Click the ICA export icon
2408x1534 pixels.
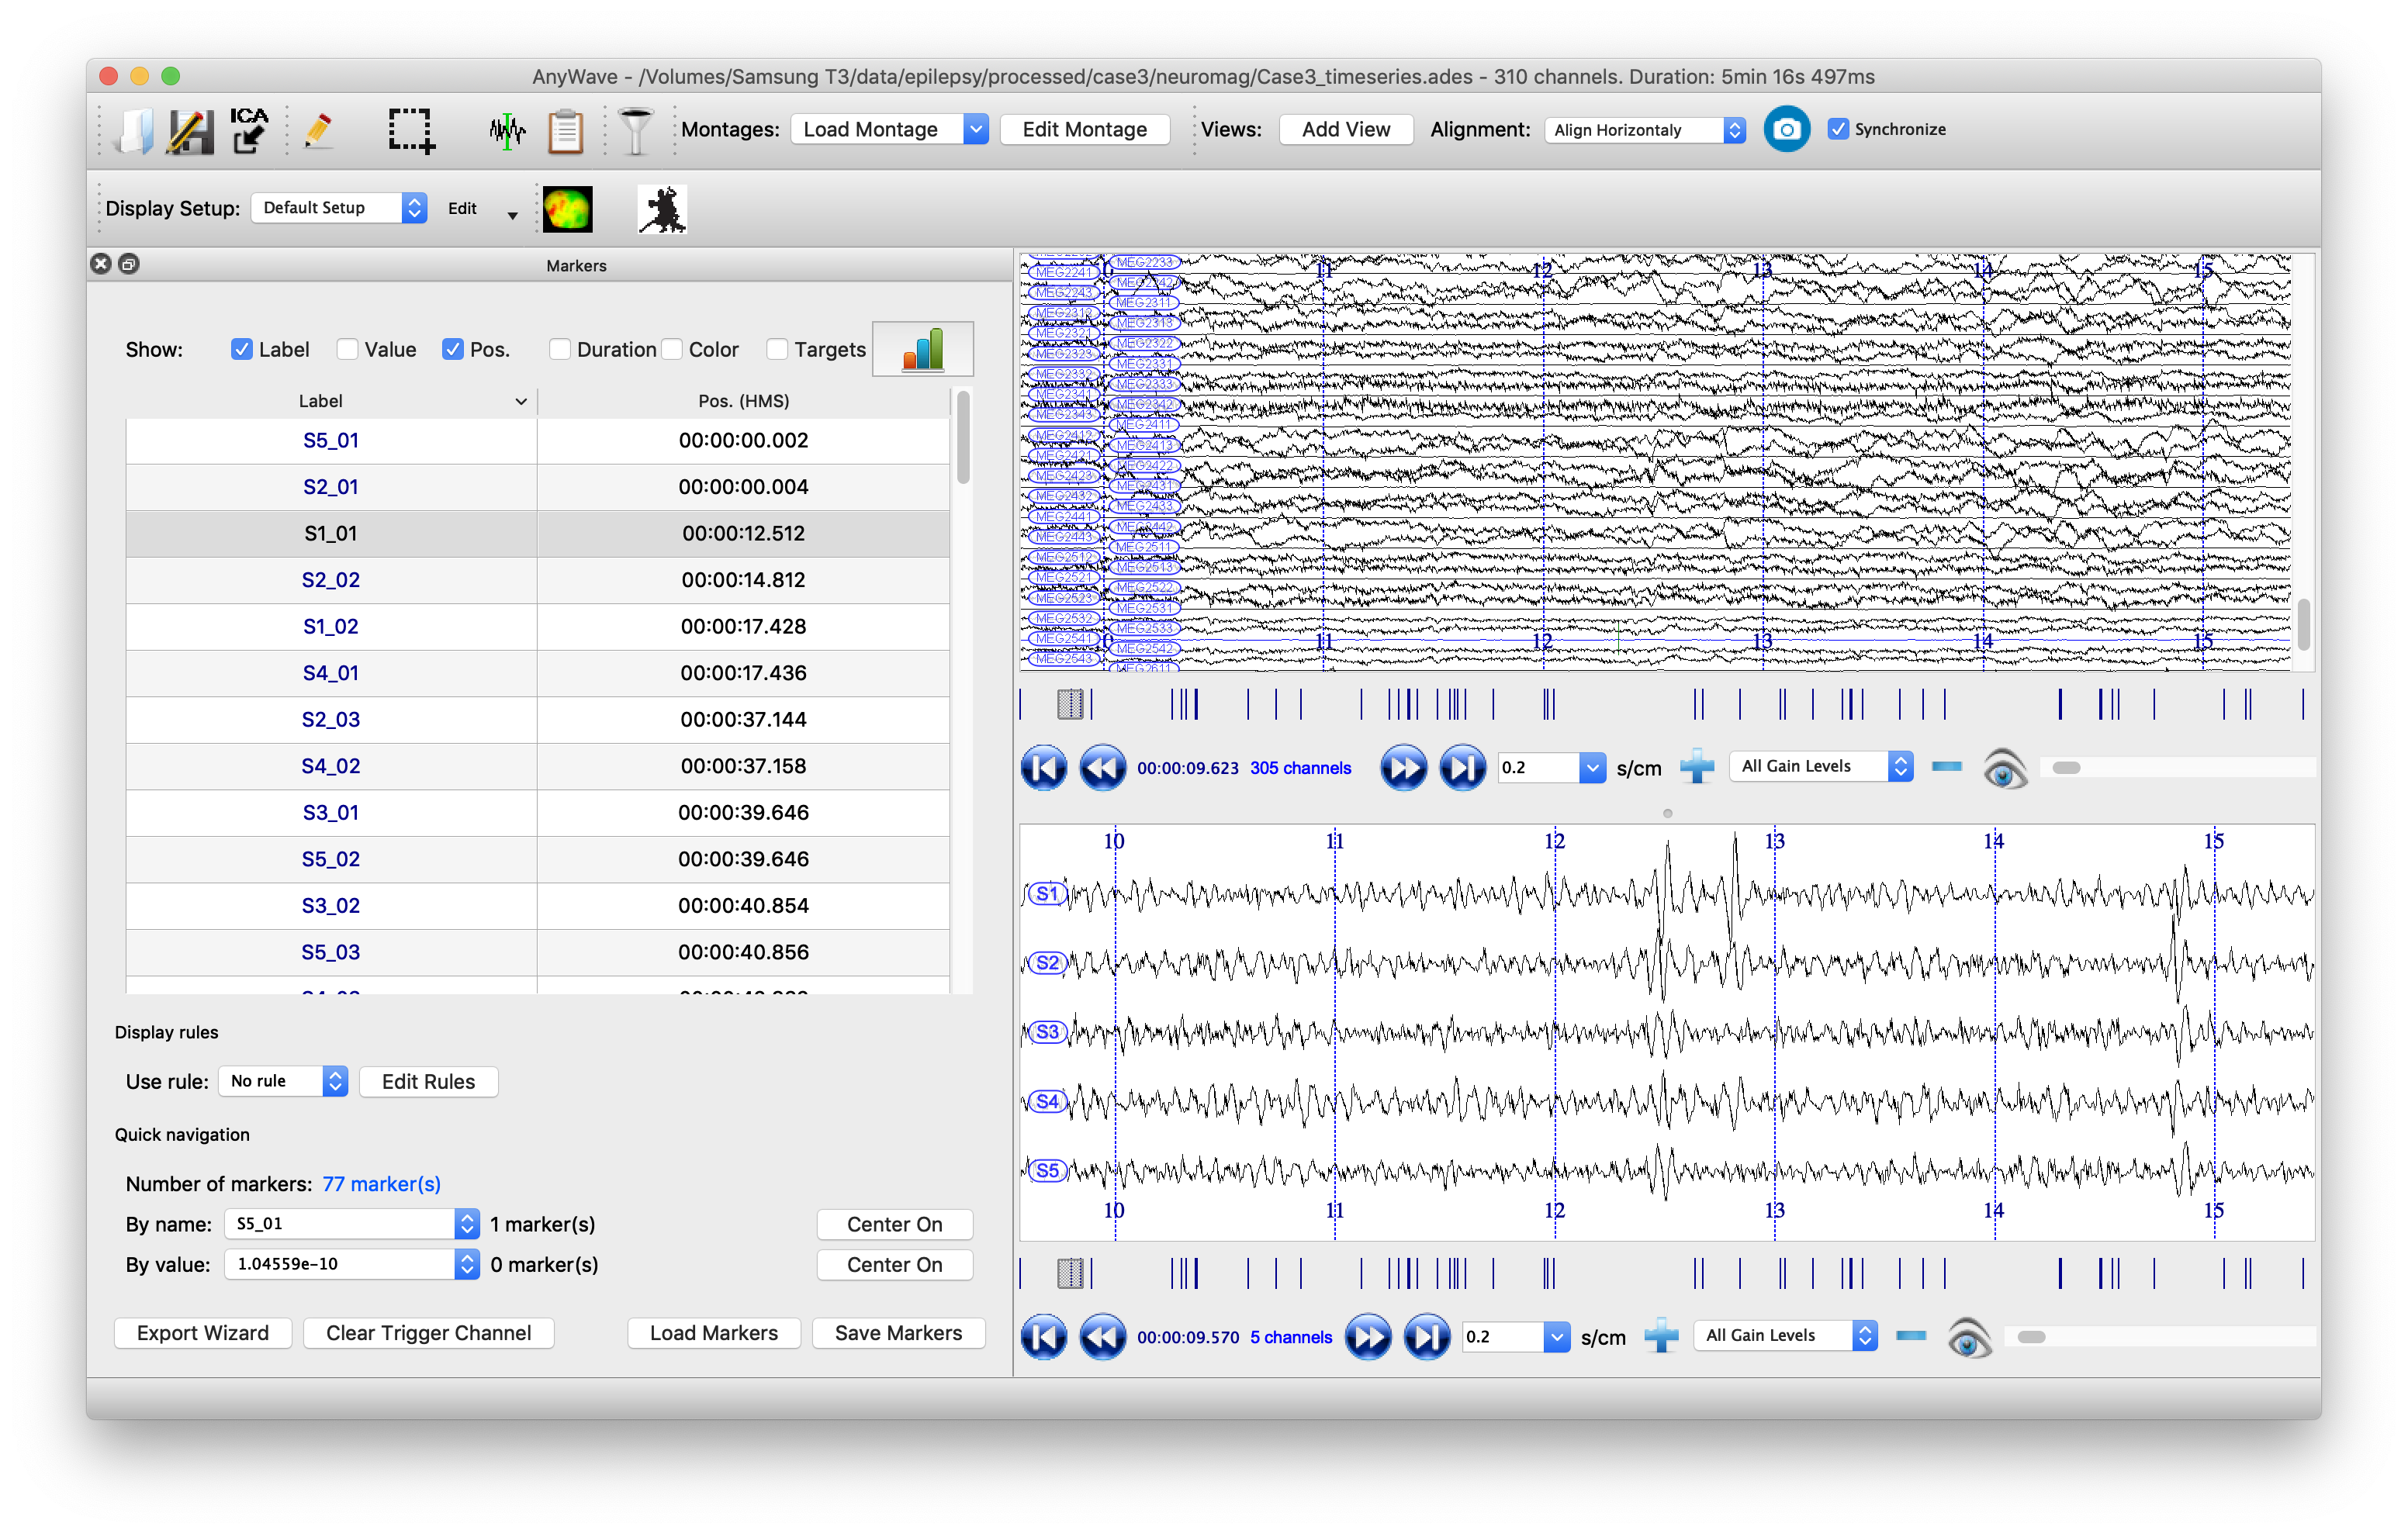[x=249, y=130]
